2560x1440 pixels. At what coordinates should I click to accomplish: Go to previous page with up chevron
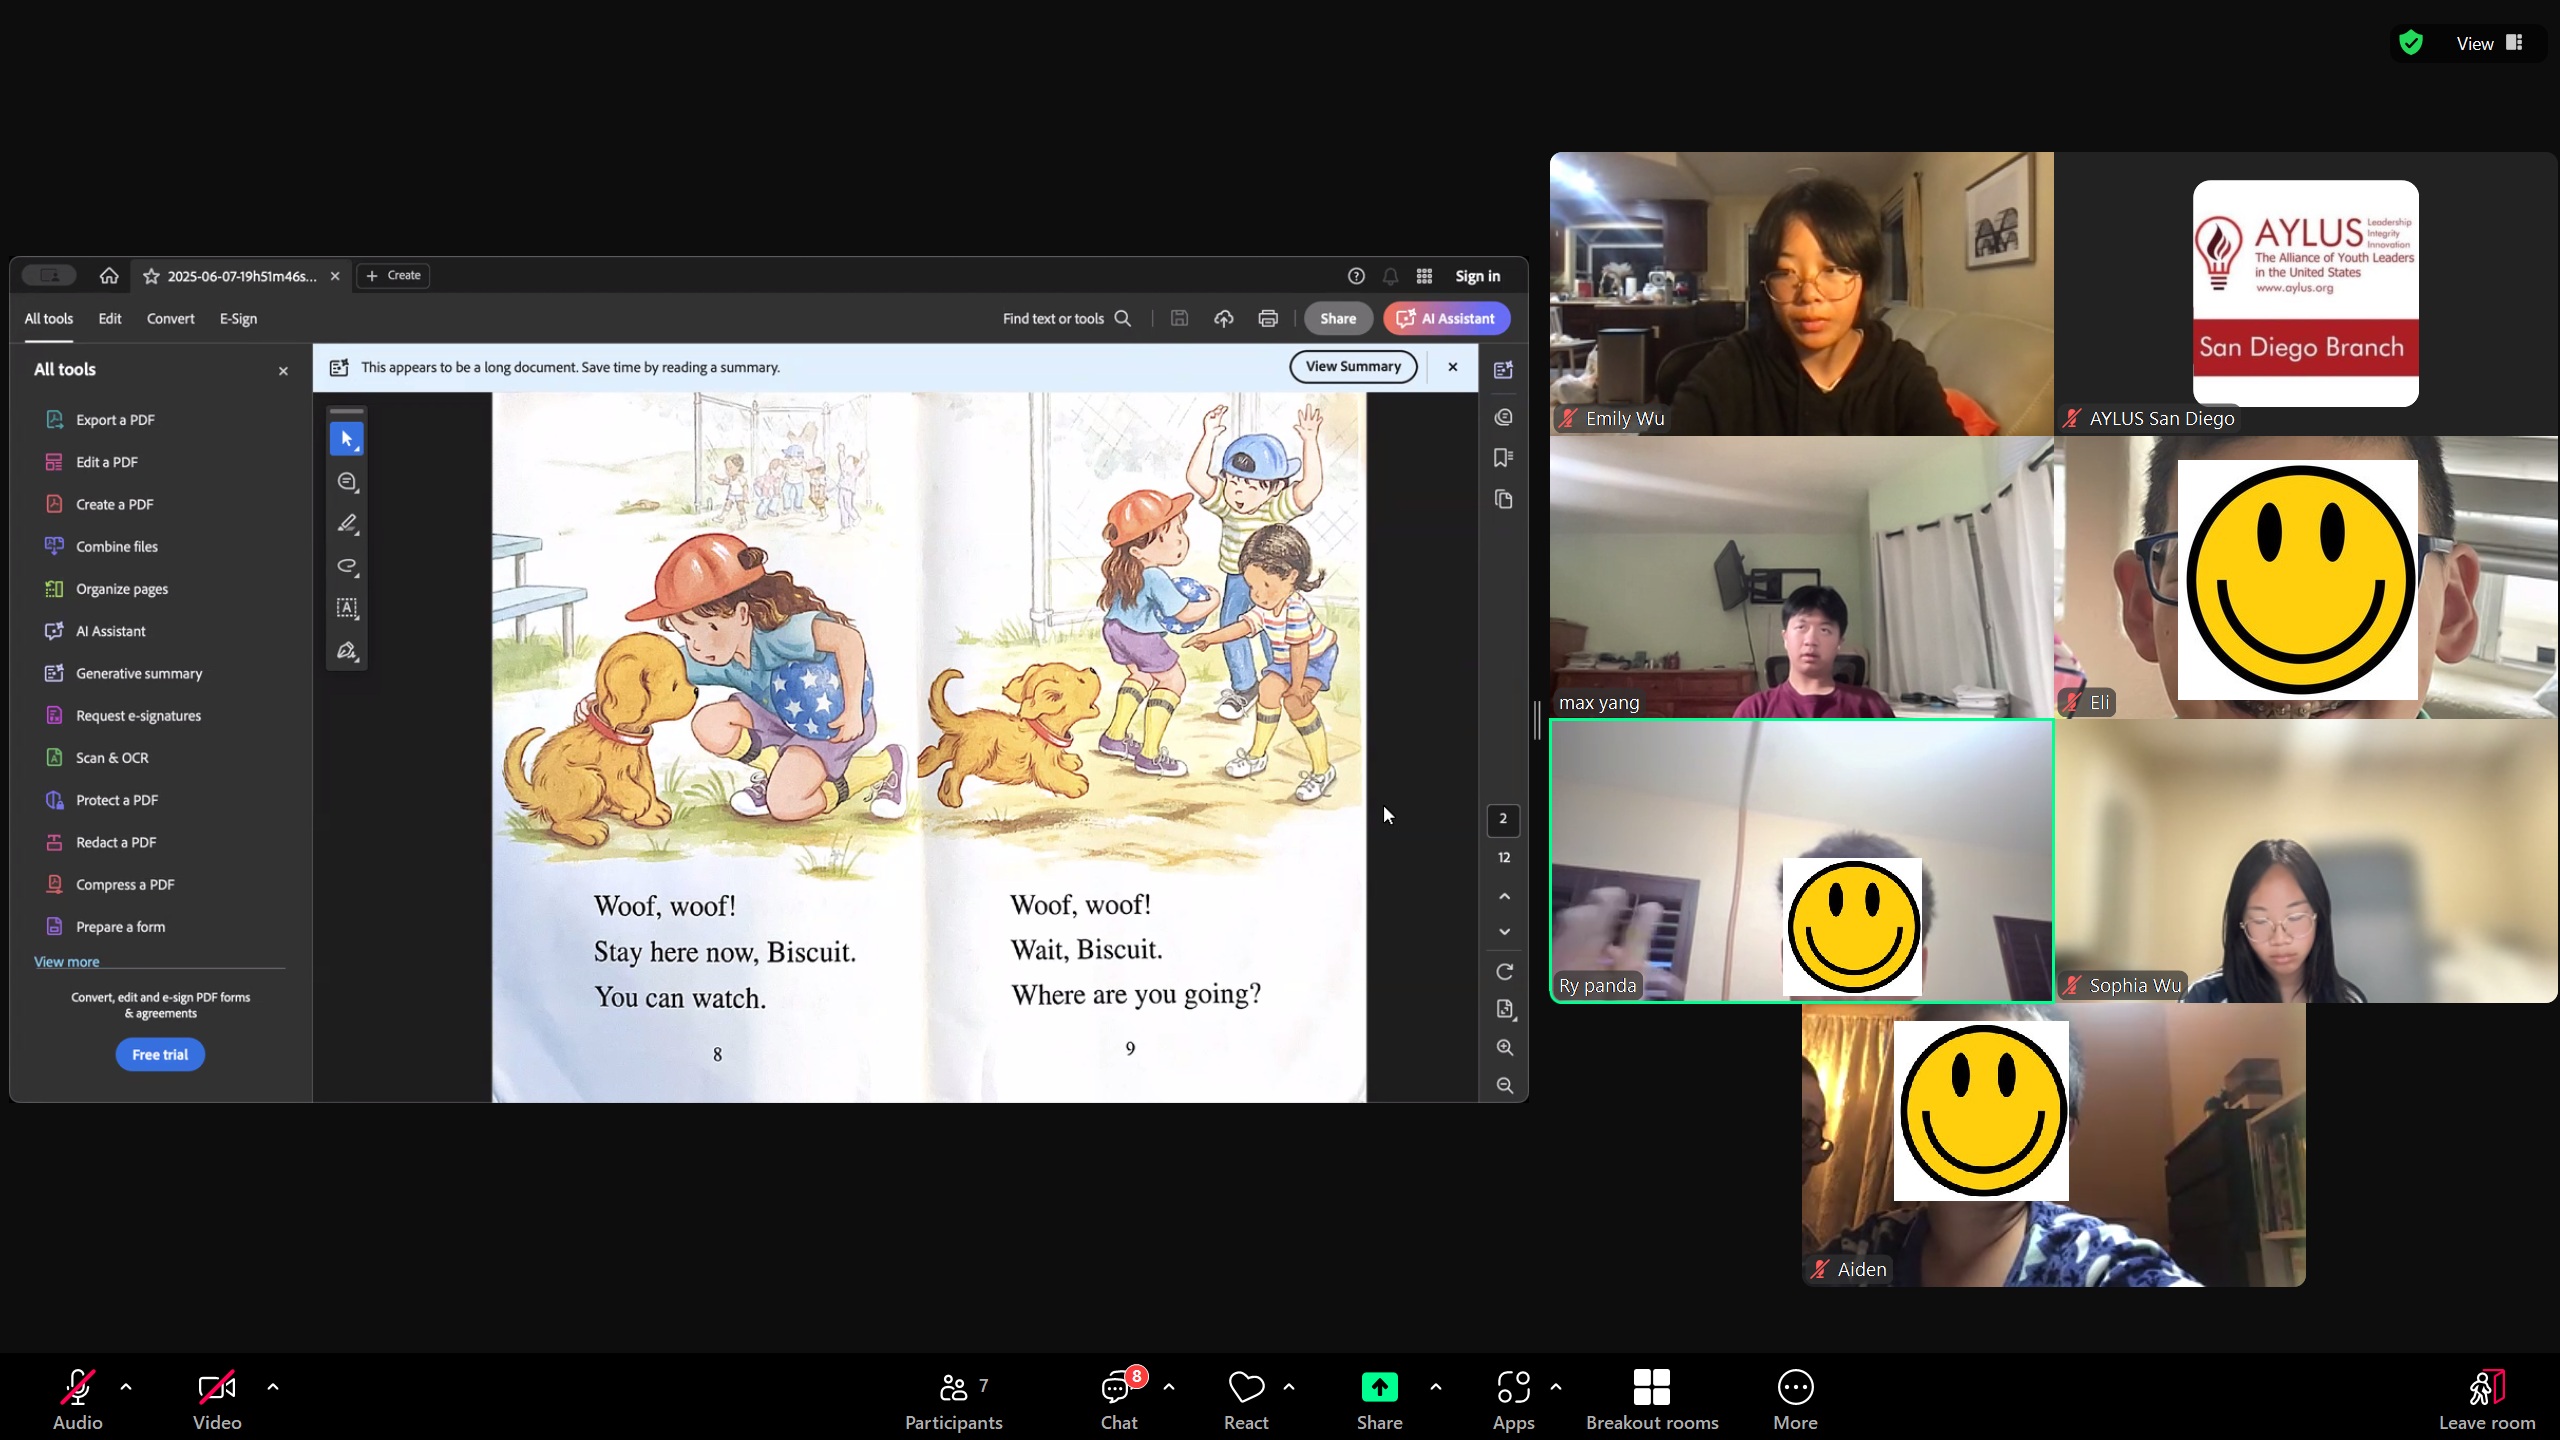1504,896
